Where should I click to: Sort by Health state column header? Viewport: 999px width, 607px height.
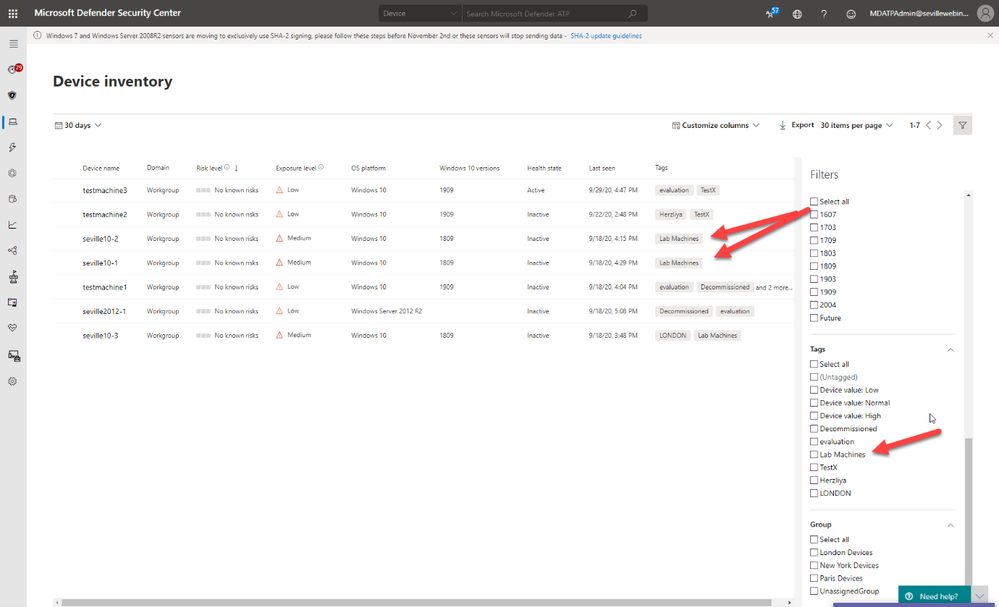pos(544,168)
